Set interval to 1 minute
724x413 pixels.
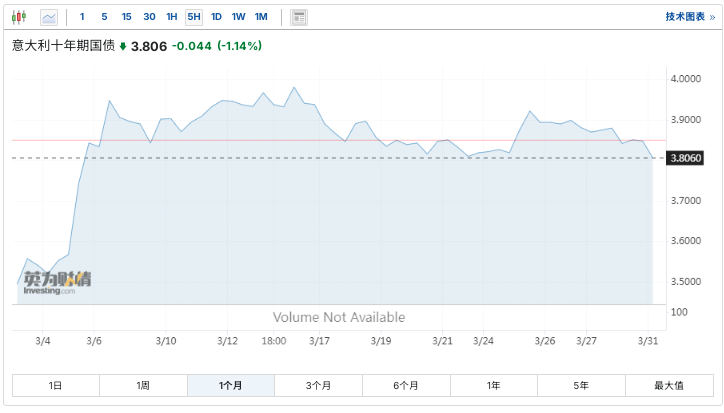(82, 17)
